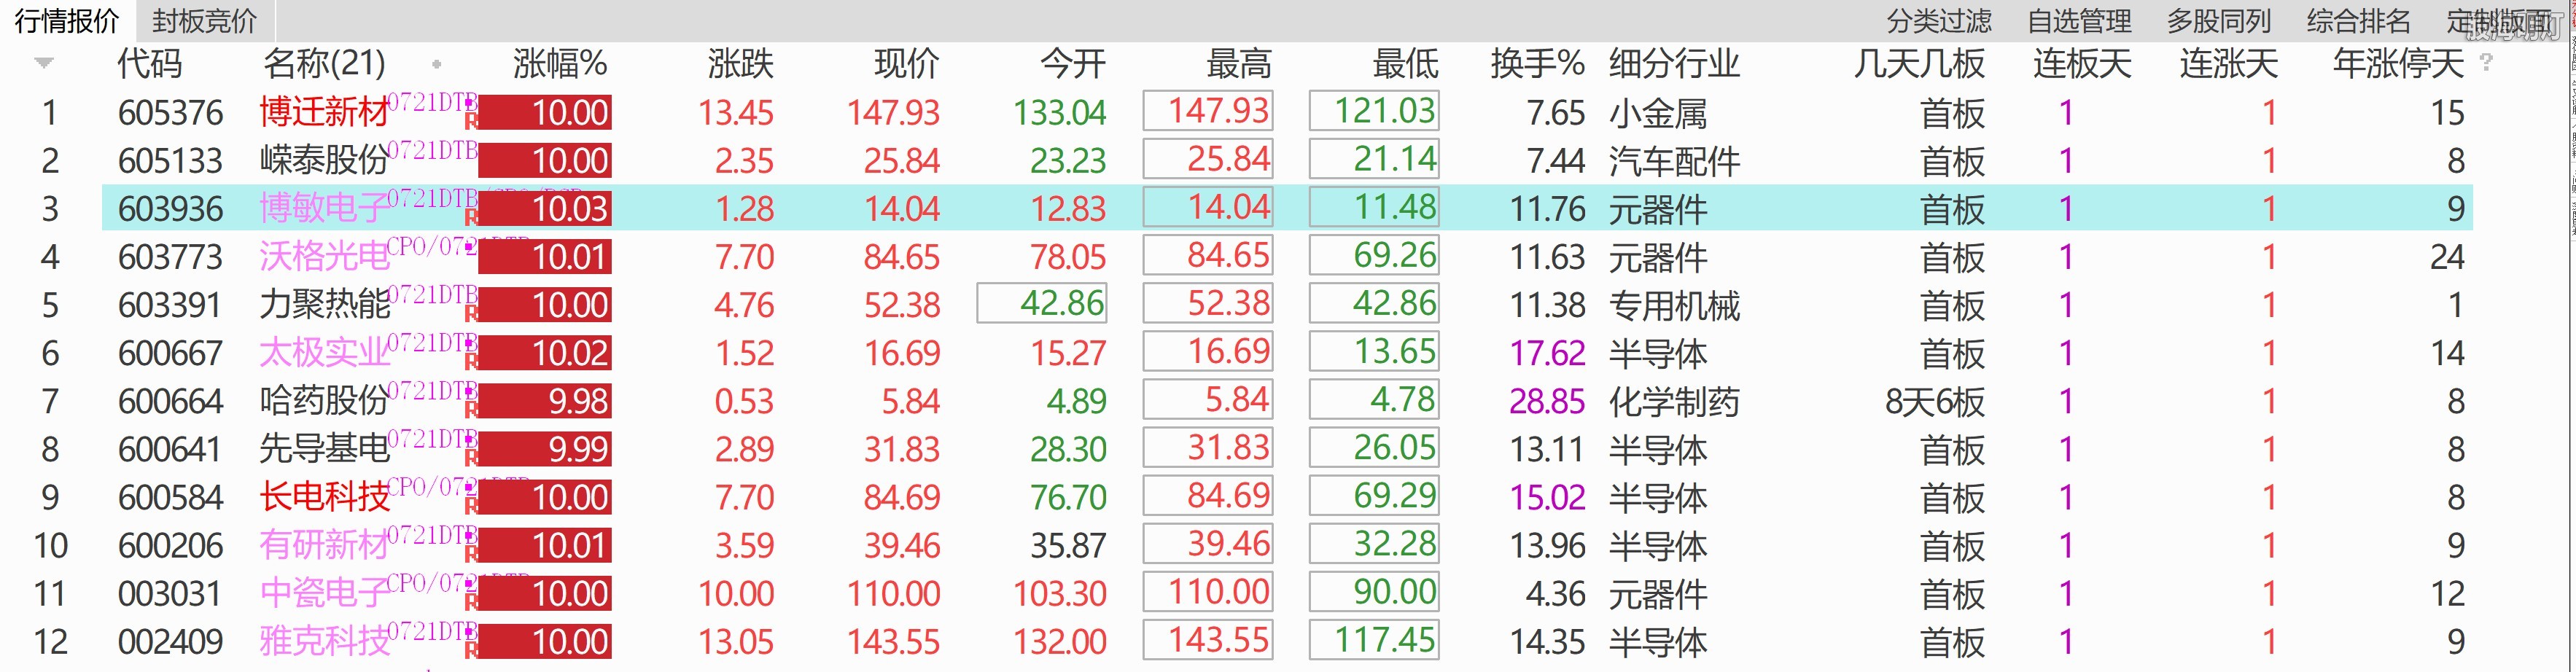Click stock code 600667
This screenshot has width=2576, height=672.
pos(170,353)
